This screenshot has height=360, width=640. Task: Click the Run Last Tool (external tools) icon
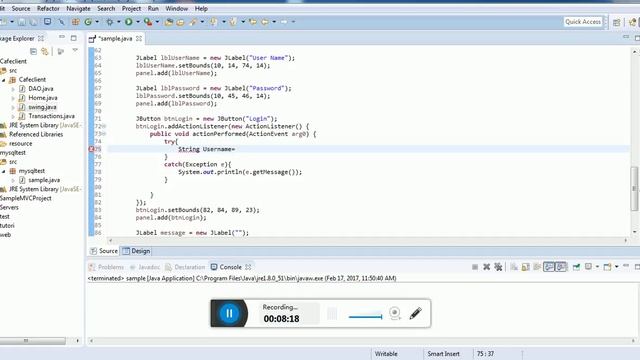coord(148,22)
